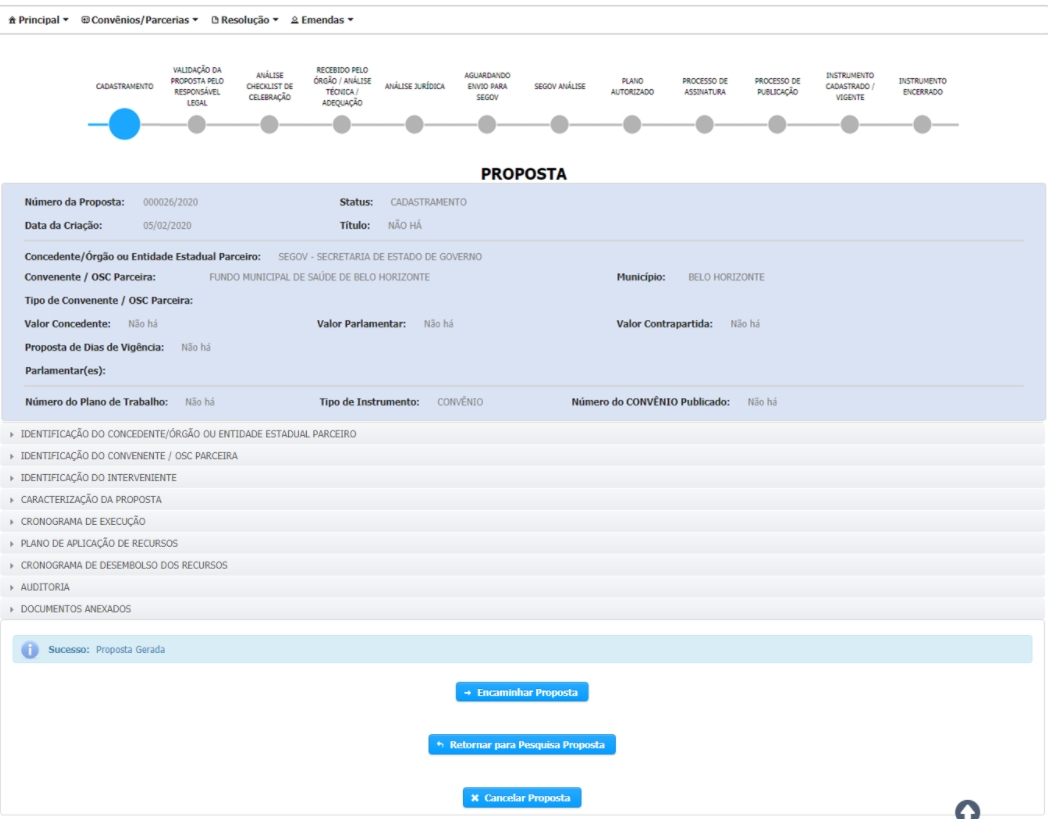Click Retornar para Pesquisa Proposta button
The height and width of the screenshot is (819, 1048).
(522, 745)
